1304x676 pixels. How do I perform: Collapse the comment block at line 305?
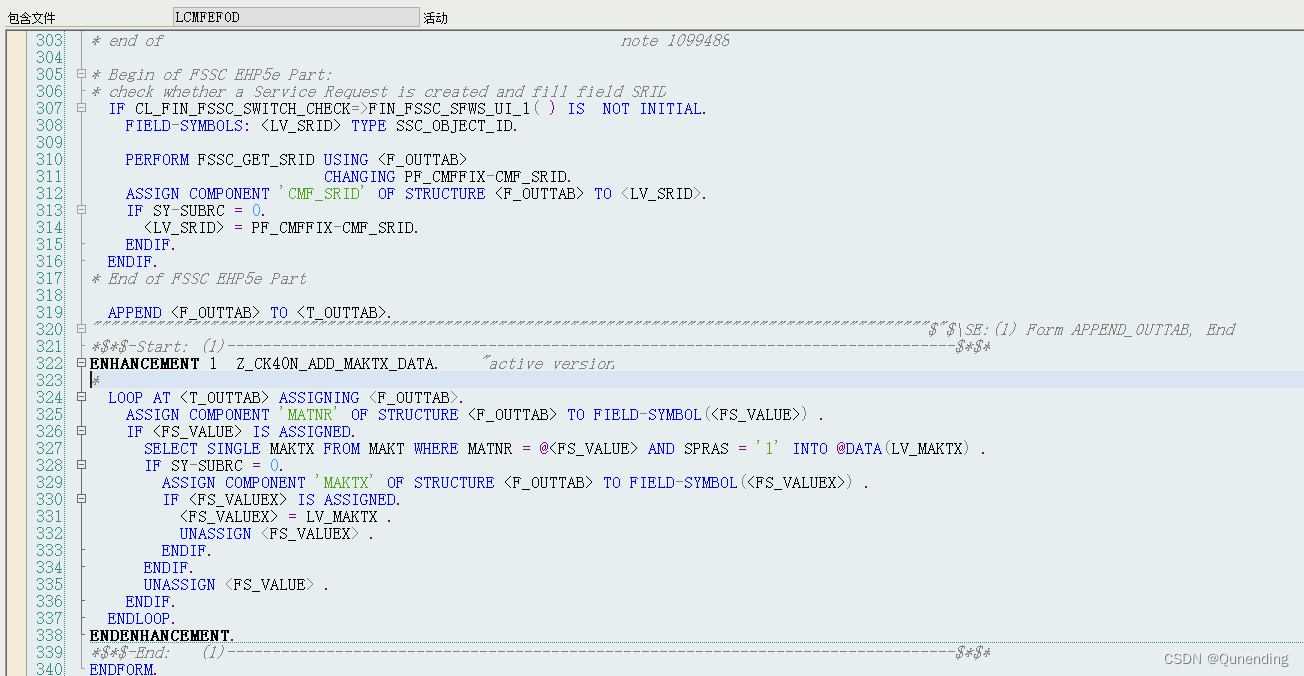pyautogui.click(x=80, y=74)
